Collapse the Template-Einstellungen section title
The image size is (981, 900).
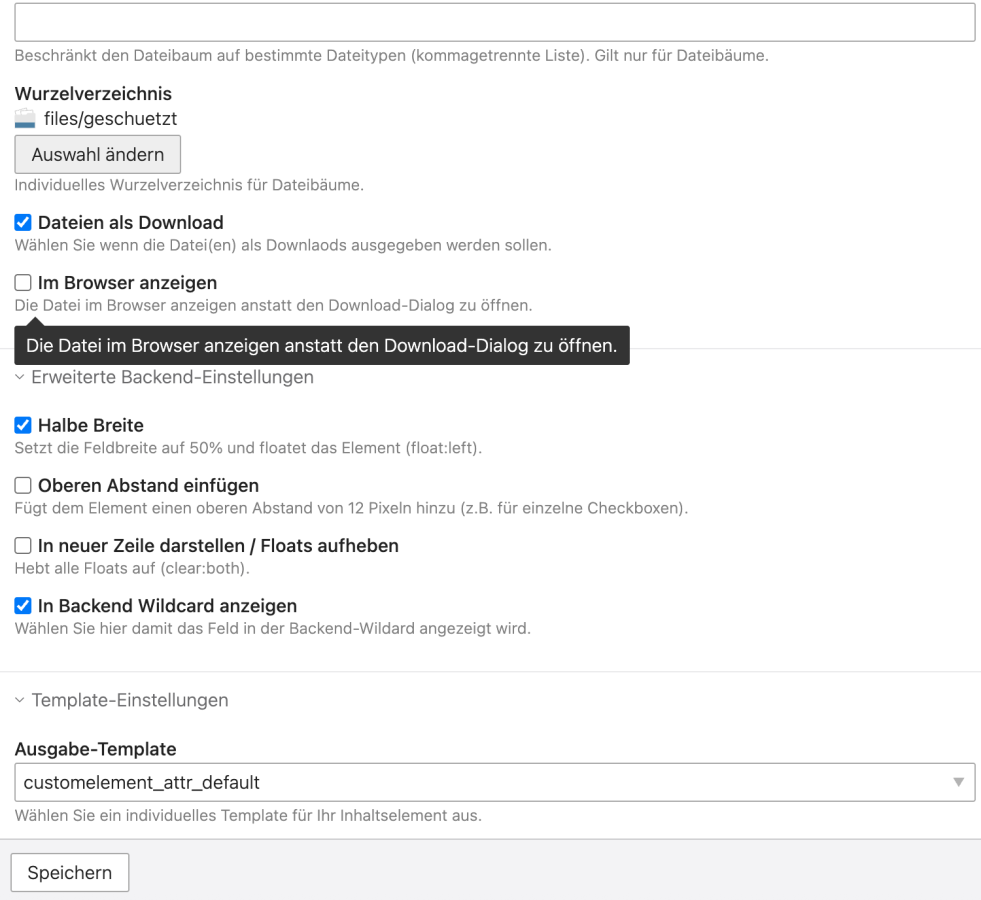tap(130, 701)
